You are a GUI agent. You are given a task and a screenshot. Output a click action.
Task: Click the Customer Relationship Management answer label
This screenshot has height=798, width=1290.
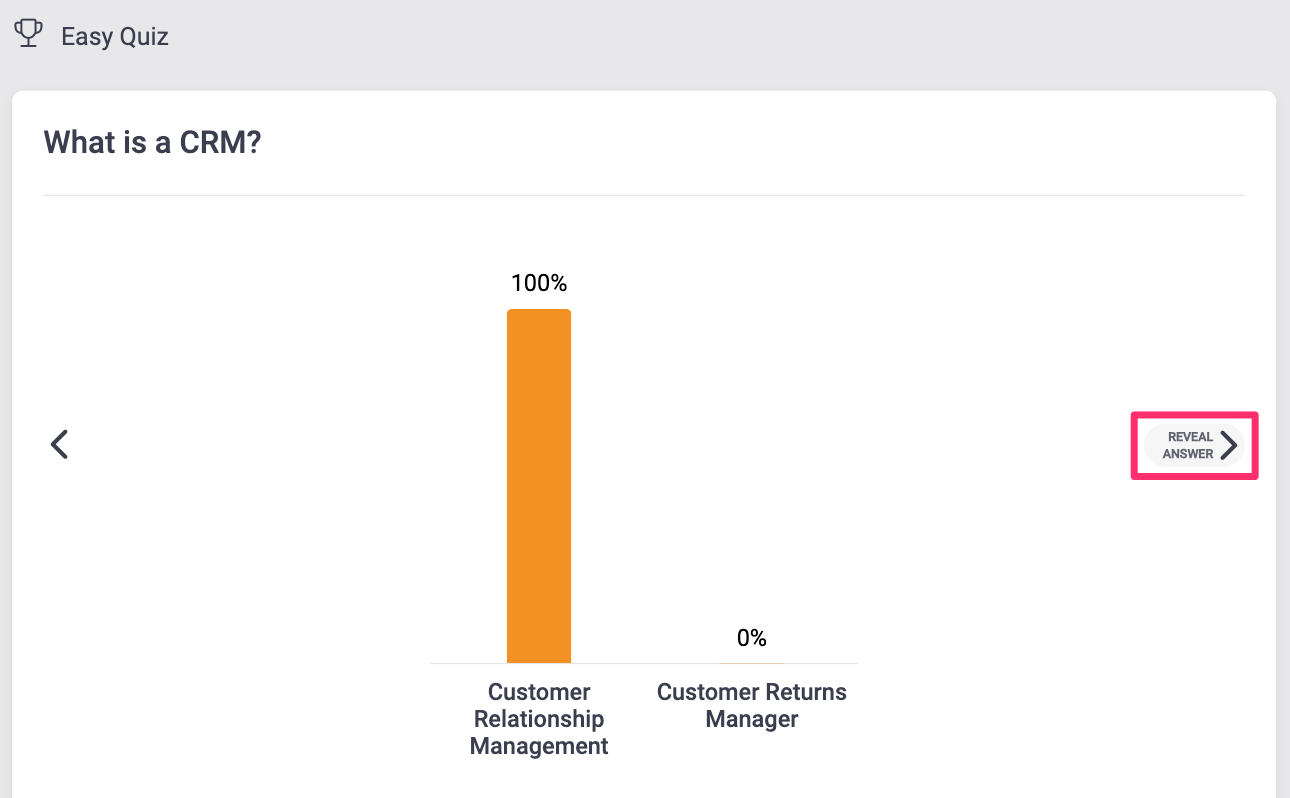(x=539, y=719)
